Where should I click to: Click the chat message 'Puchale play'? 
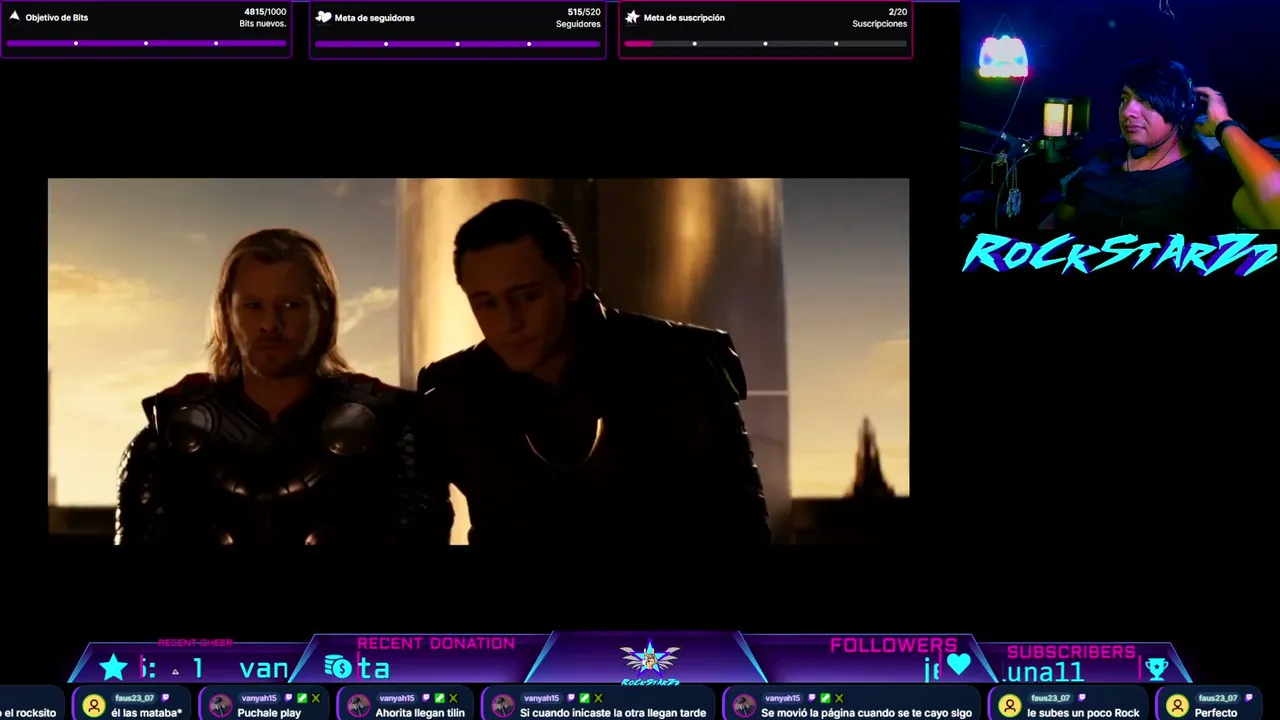click(269, 713)
